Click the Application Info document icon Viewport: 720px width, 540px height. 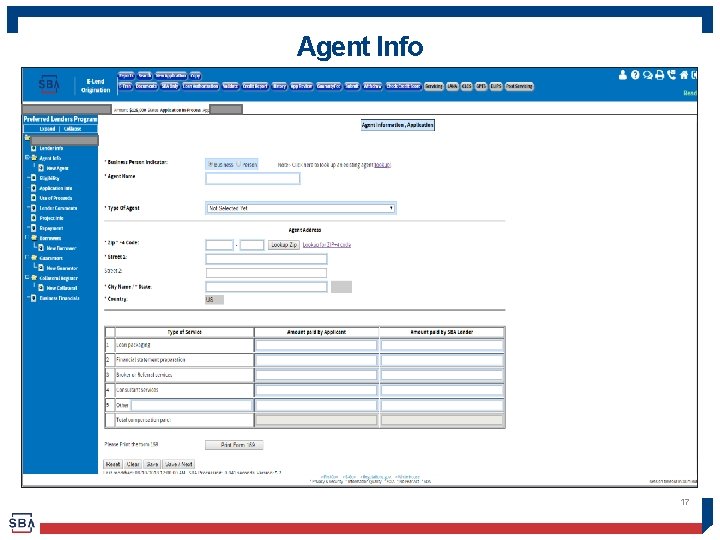pyautogui.click(x=34, y=188)
